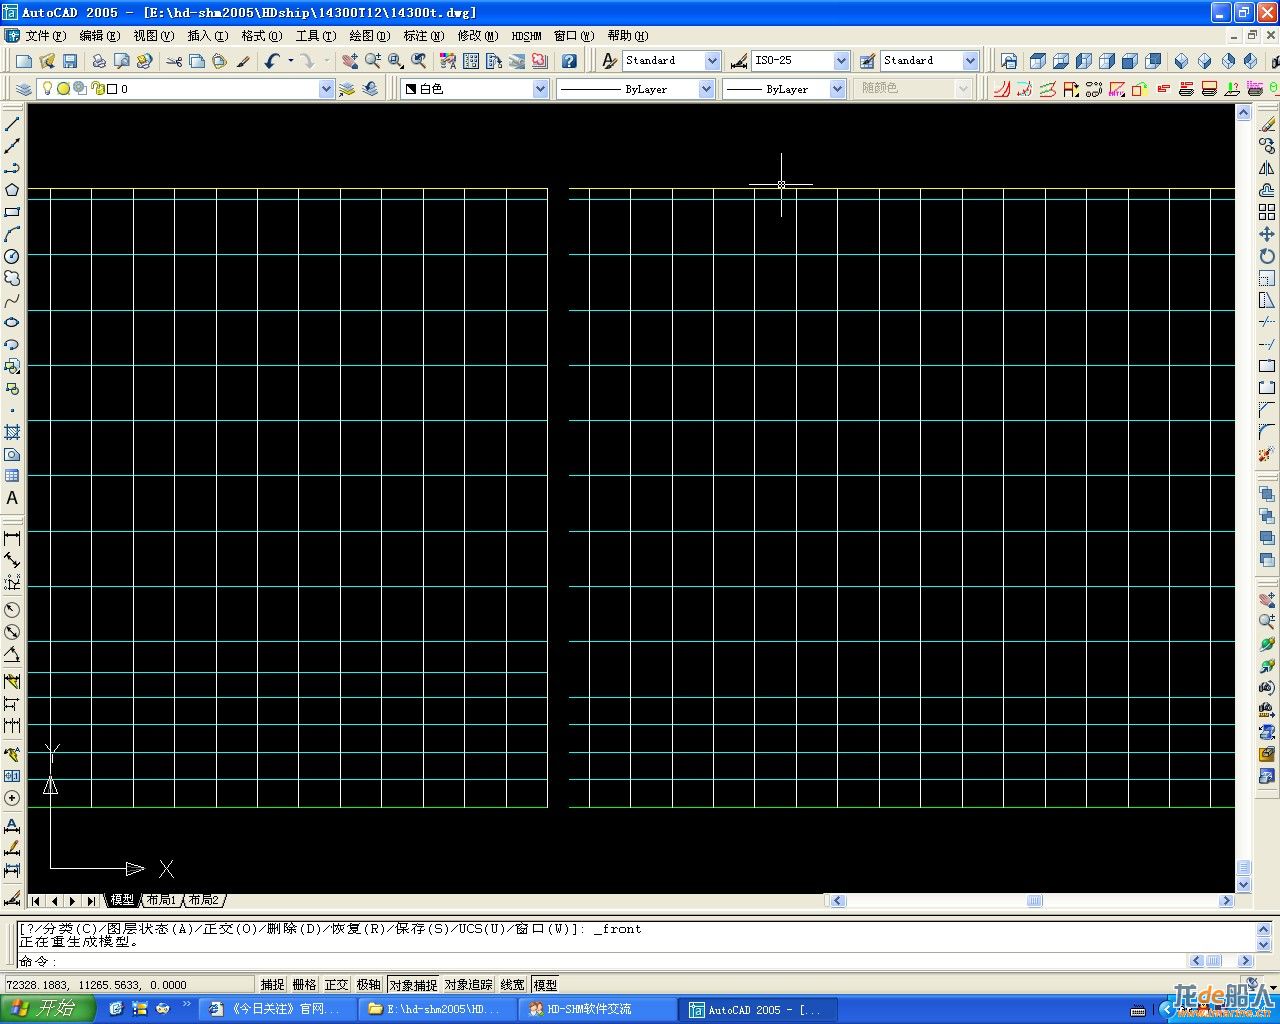Toggle layer 0 lightbulb on/off icon
This screenshot has height=1024, width=1280.
(x=47, y=89)
